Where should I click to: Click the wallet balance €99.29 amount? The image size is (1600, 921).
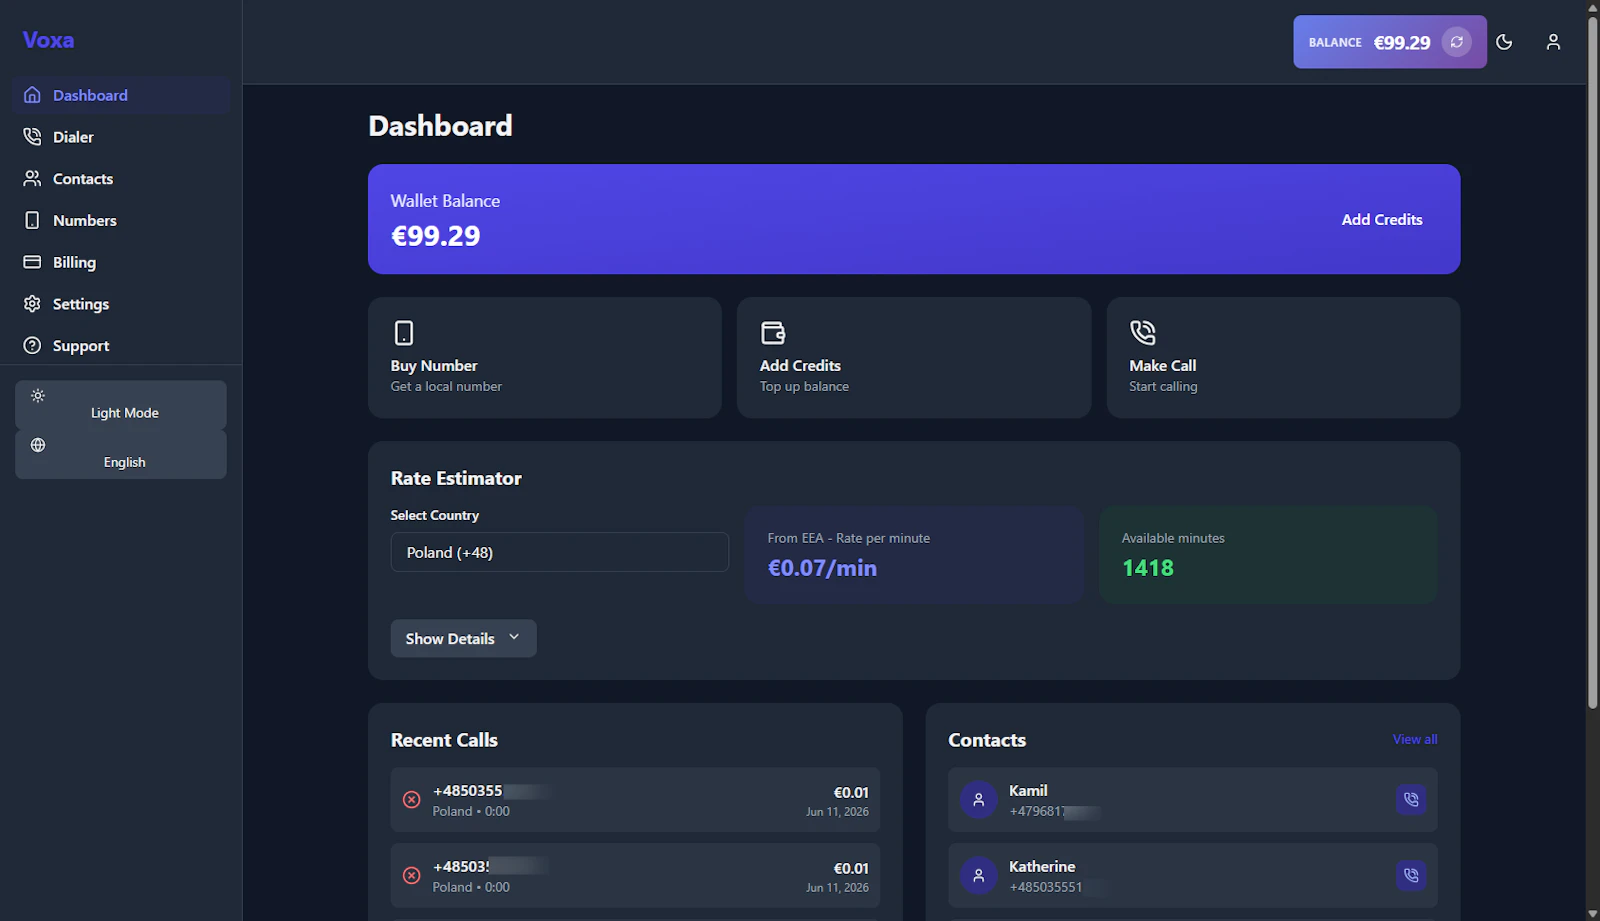[x=436, y=236]
